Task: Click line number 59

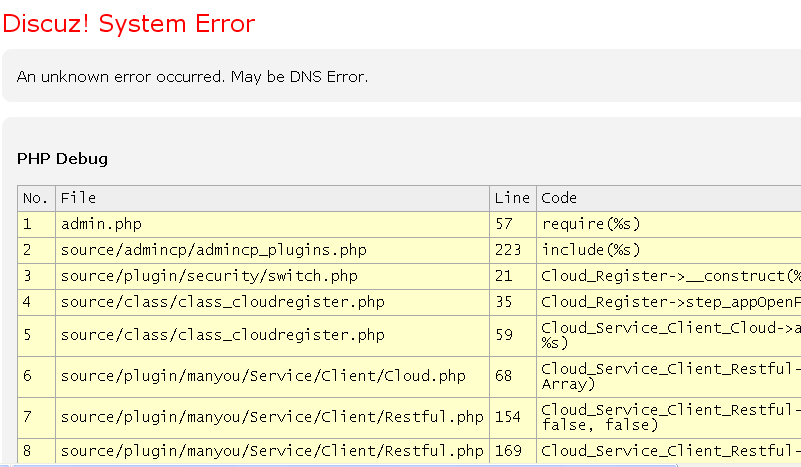Action: (512, 336)
